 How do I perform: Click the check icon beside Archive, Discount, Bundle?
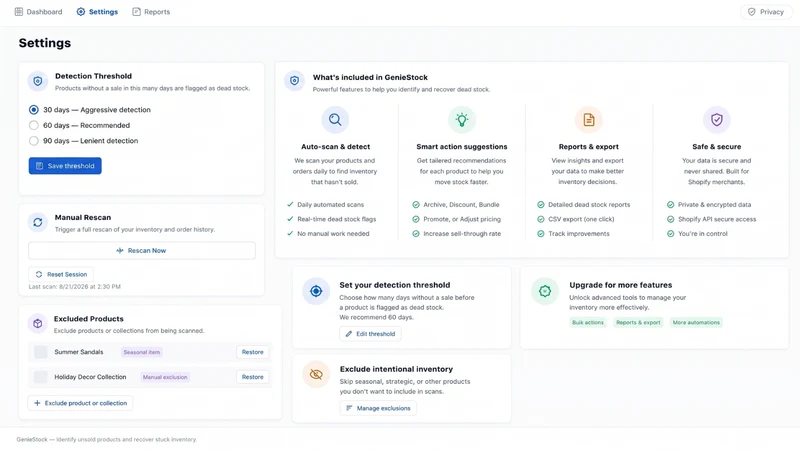click(416, 205)
